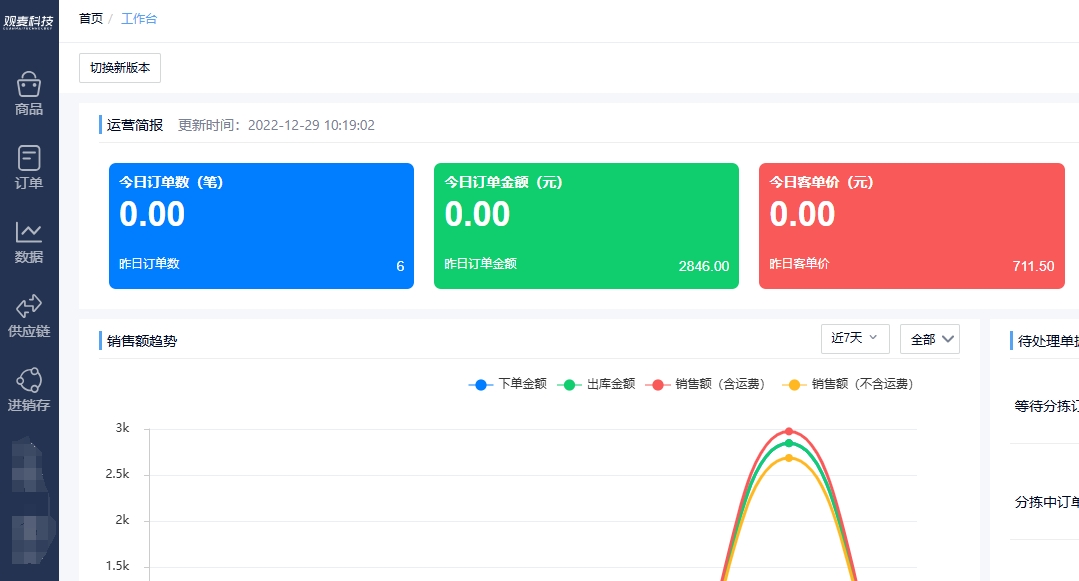Click 切换新版本 button

(x=120, y=67)
